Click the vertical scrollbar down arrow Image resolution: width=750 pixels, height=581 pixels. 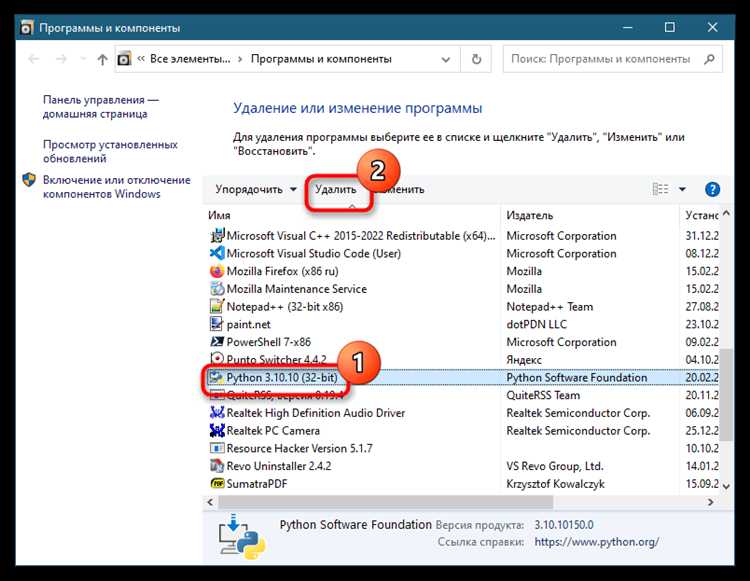click(x=726, y=486)
